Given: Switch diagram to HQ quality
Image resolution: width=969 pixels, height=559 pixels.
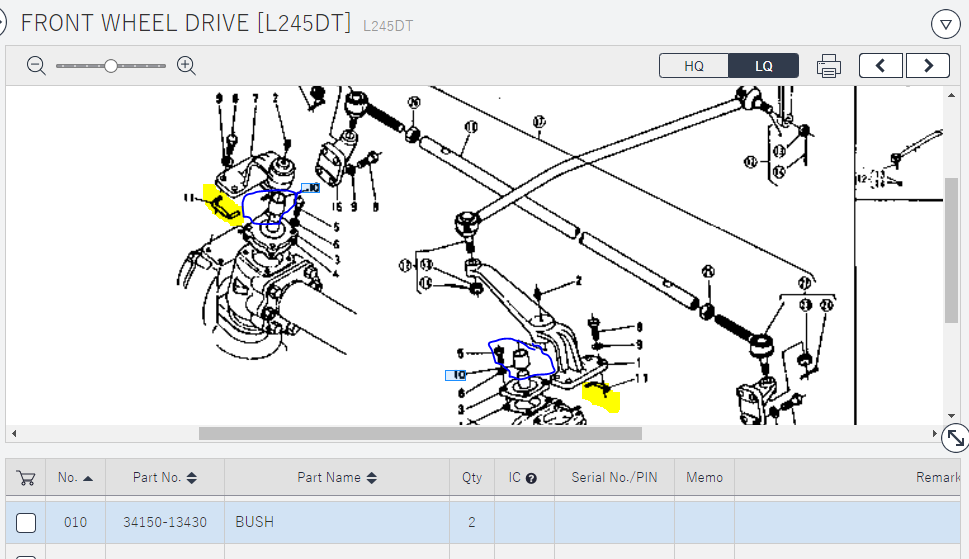Looking at the screenshot, I should coord(694,66).
